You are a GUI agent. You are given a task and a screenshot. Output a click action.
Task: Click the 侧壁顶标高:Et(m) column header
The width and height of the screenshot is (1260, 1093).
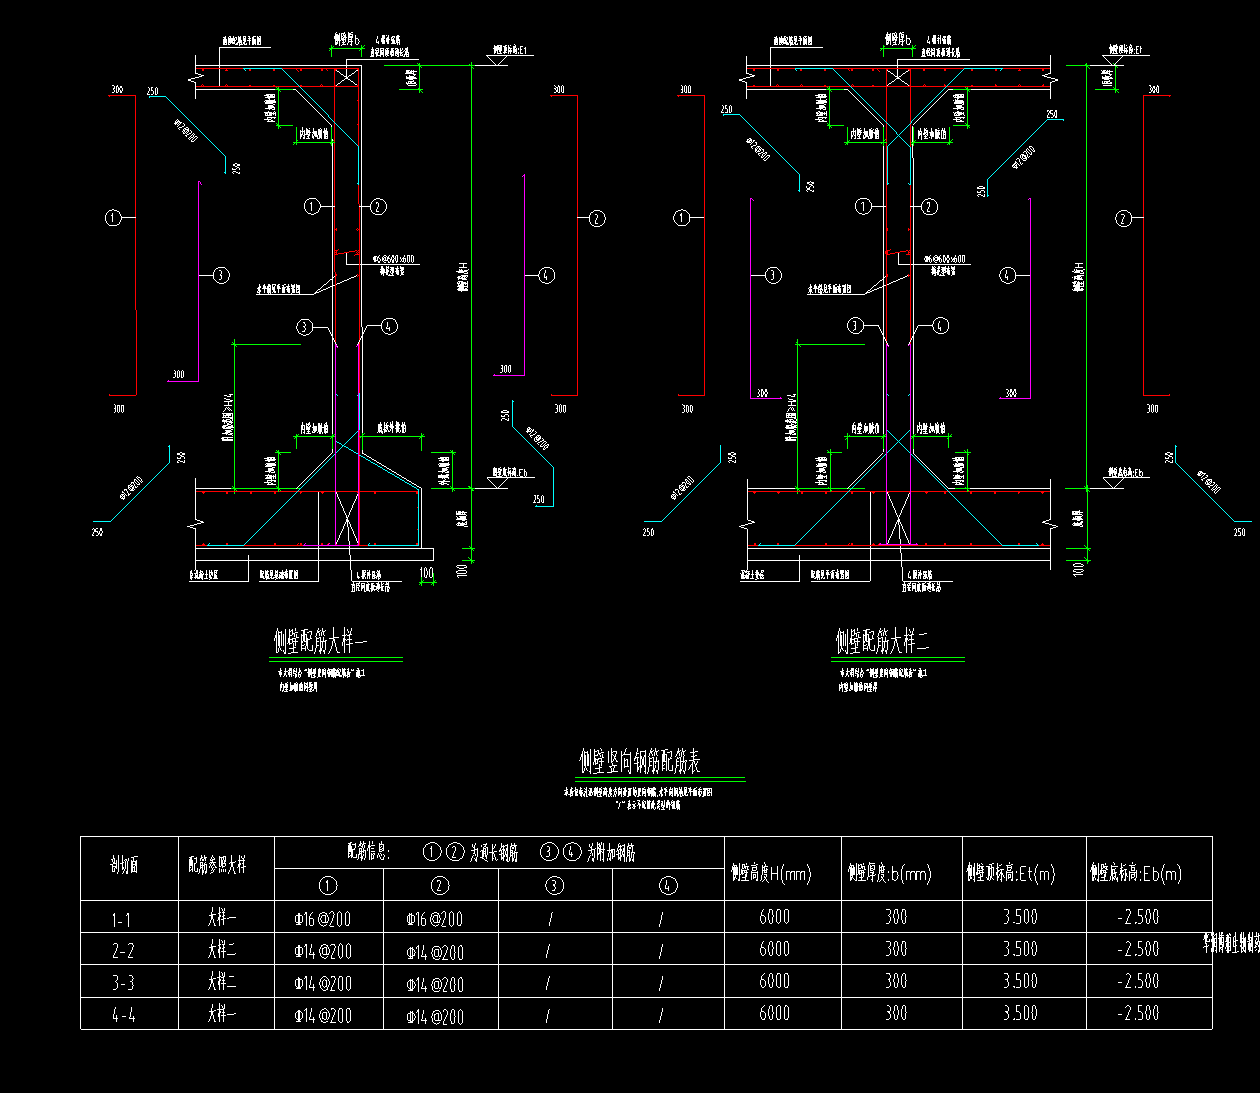(1011, 874)
